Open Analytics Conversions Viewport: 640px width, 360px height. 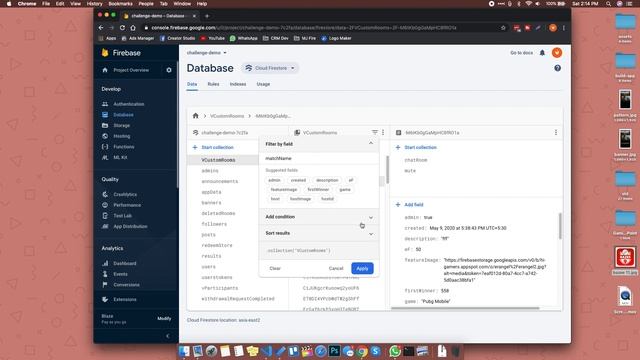pyautogui.click(x=126, y=284)
